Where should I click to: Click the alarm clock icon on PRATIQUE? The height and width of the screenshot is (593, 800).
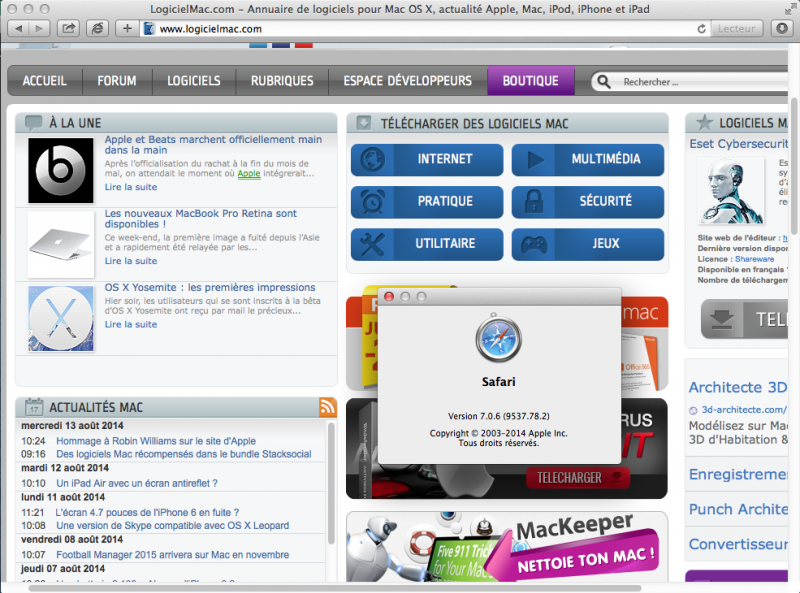[372, 202]
